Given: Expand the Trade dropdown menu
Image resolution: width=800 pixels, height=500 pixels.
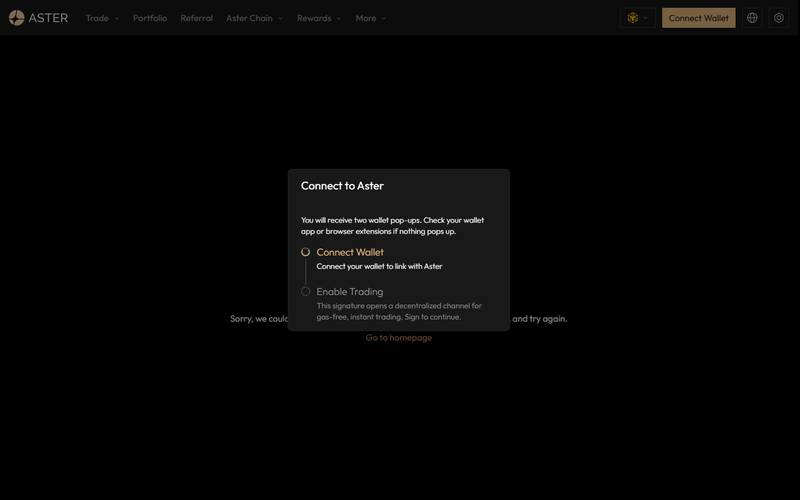Looking at the screenshot, I should (102, 18).
